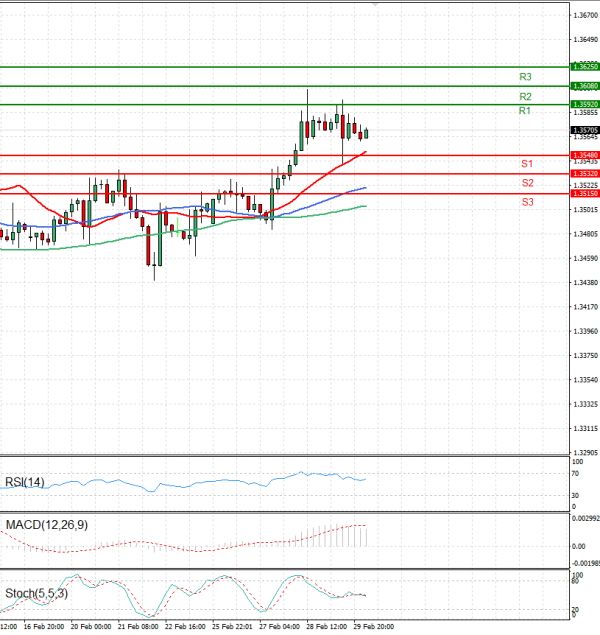Click the 21 Feb 08:00 time label

138,627
